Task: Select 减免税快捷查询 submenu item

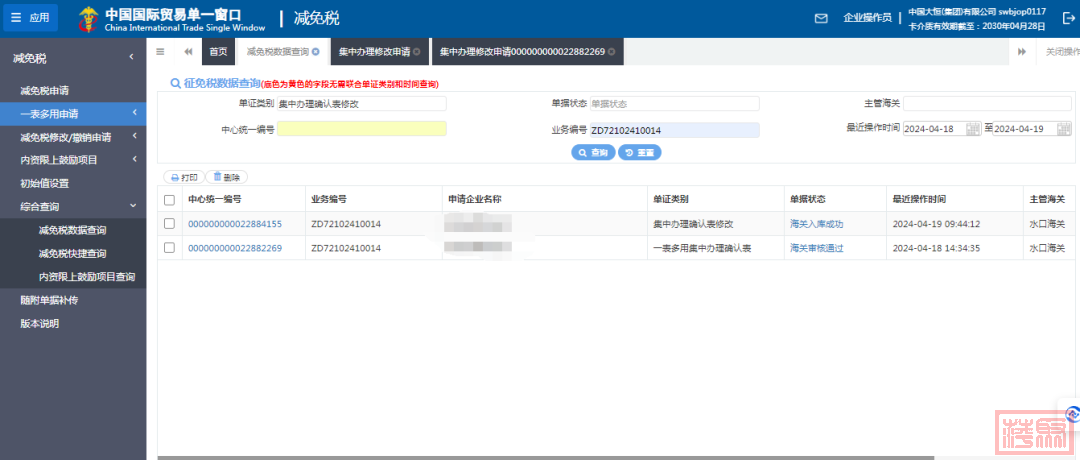Action: (73, 253)
